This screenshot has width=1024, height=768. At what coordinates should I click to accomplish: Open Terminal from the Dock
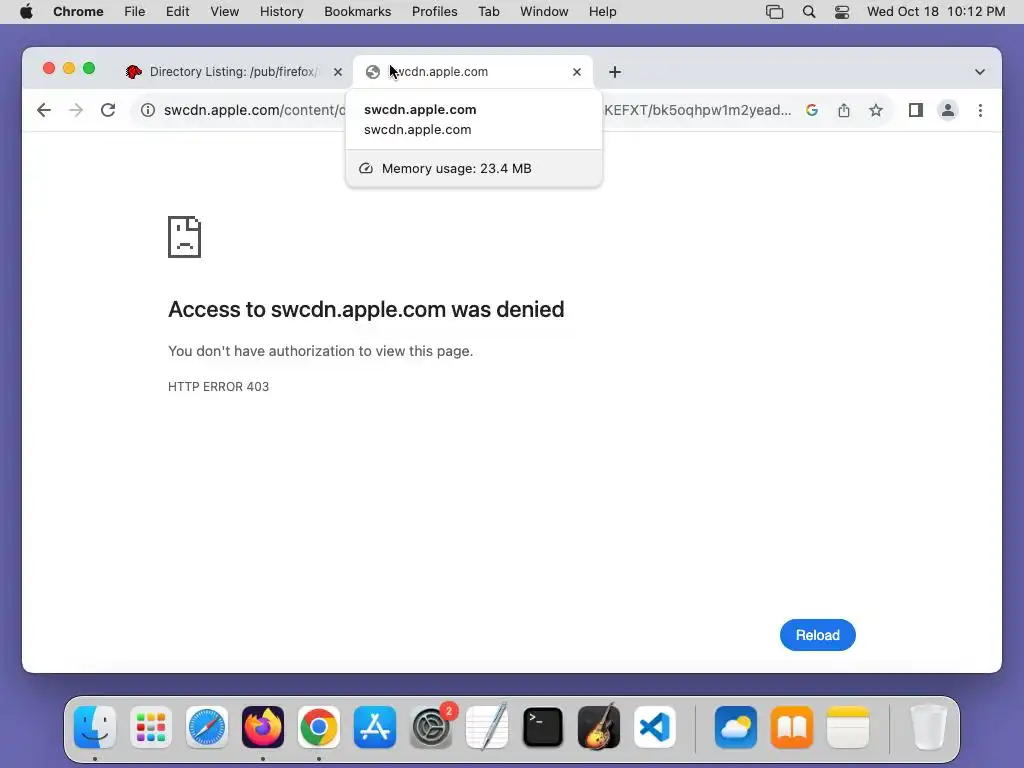[543, 727]
